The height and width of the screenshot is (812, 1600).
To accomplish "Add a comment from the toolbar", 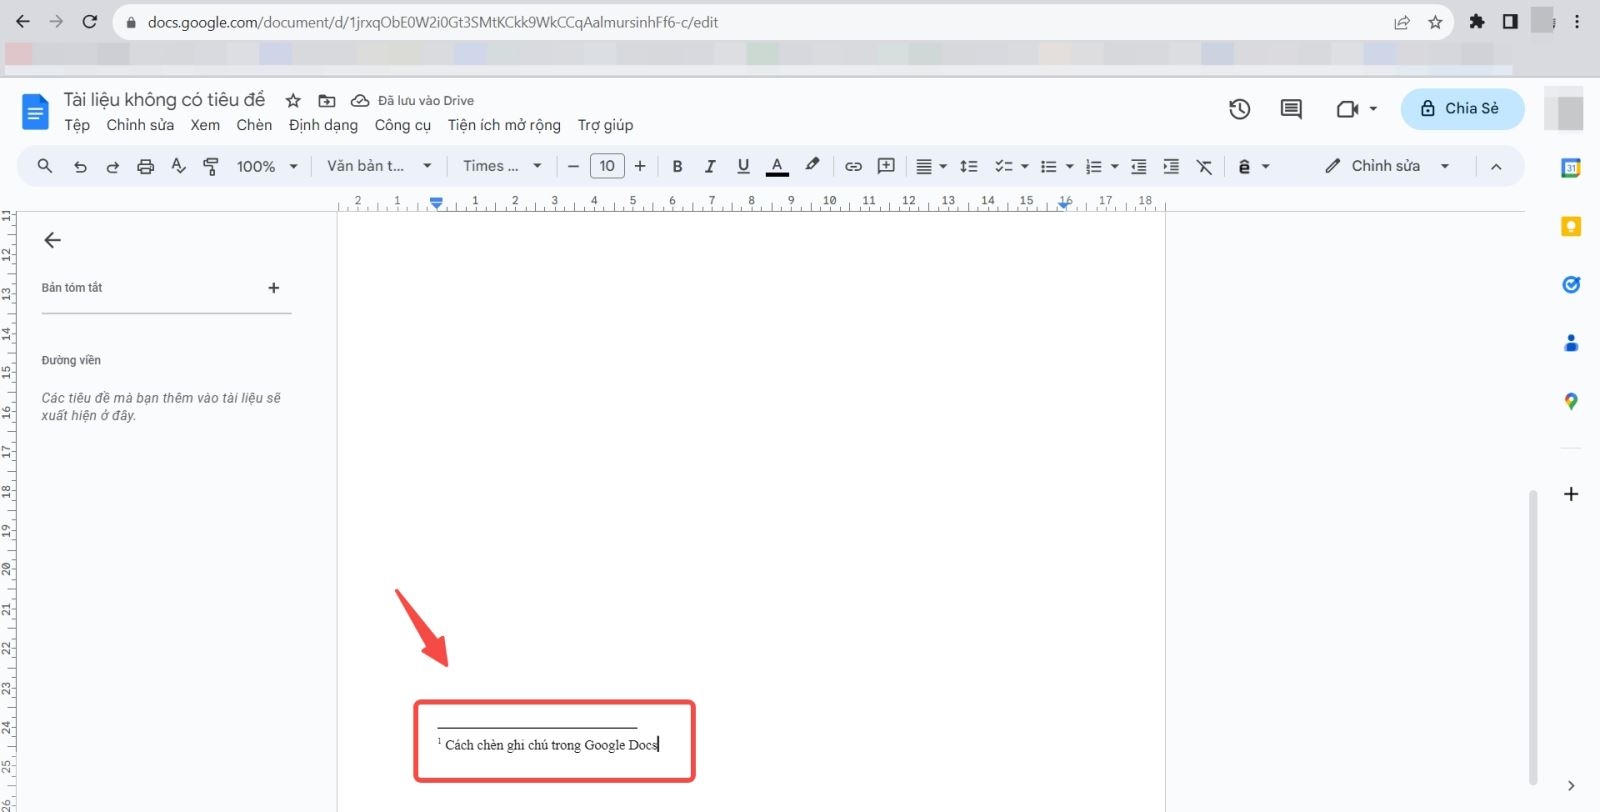I will pos(886,166).
